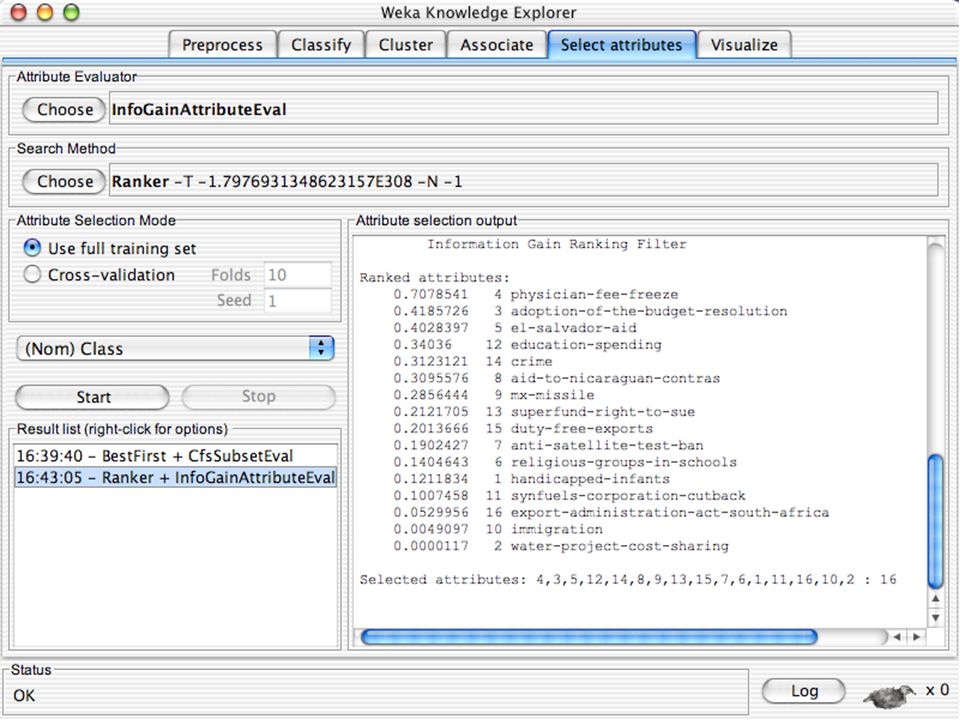Screen dimensions: 960x720
Task: Click the horizontal scrollbar thumb in output
Action: 589,637
